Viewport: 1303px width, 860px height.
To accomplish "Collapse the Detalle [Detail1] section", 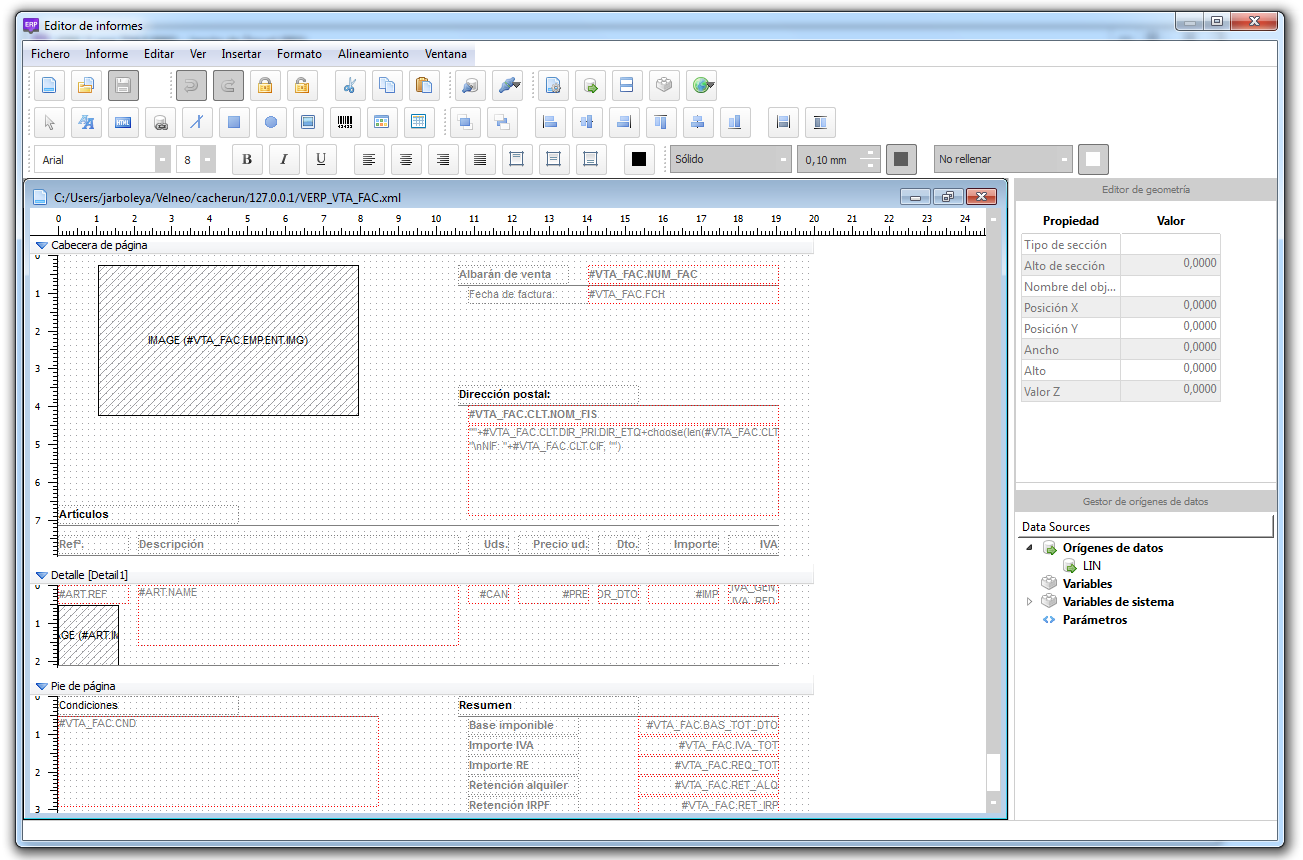I will click(41, 575).
